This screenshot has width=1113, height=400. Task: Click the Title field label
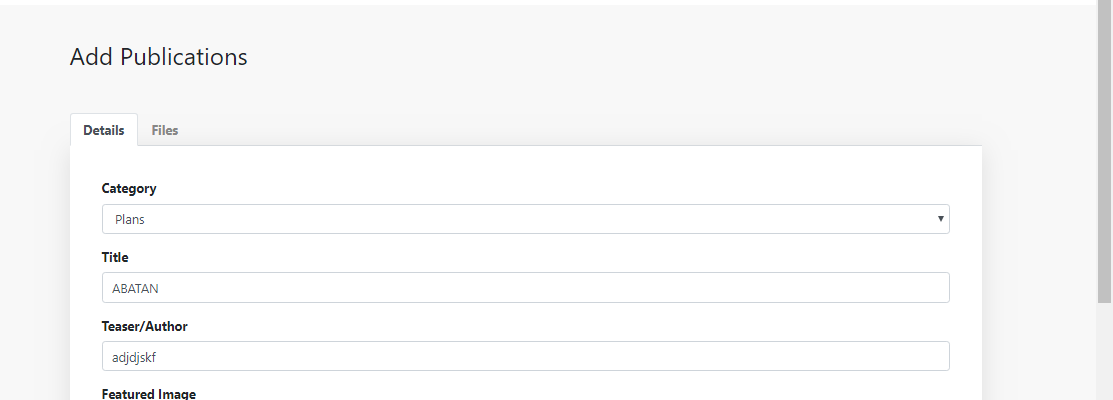pos(115,257)
